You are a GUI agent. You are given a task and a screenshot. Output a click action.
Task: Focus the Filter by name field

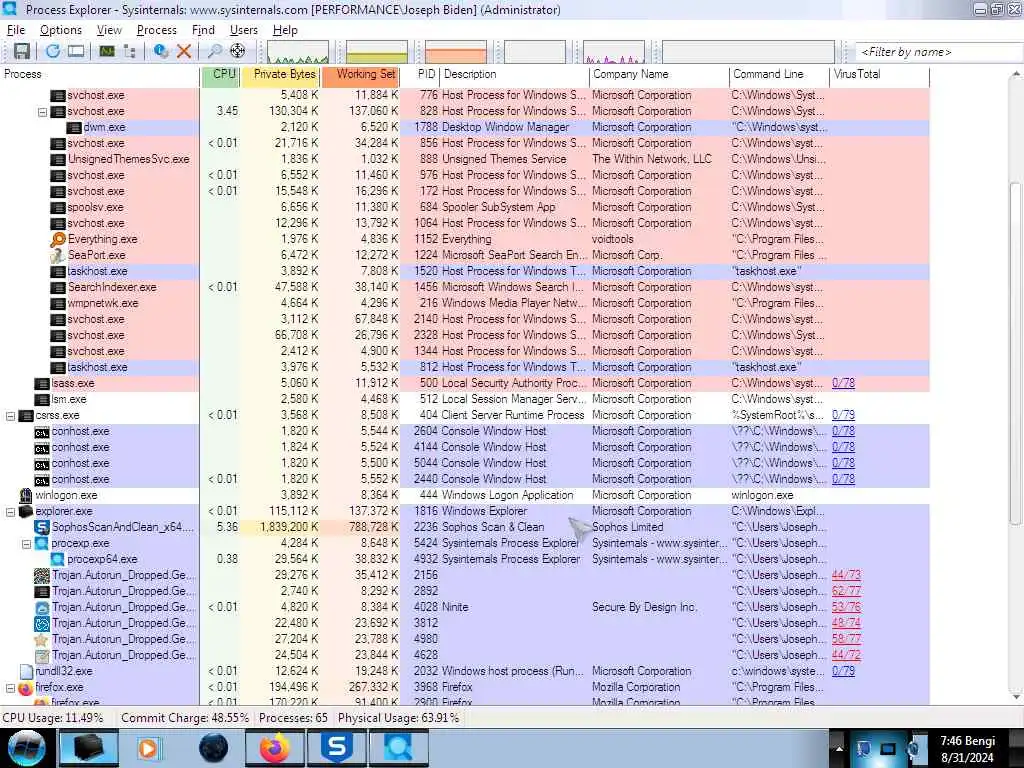[938, 52]
